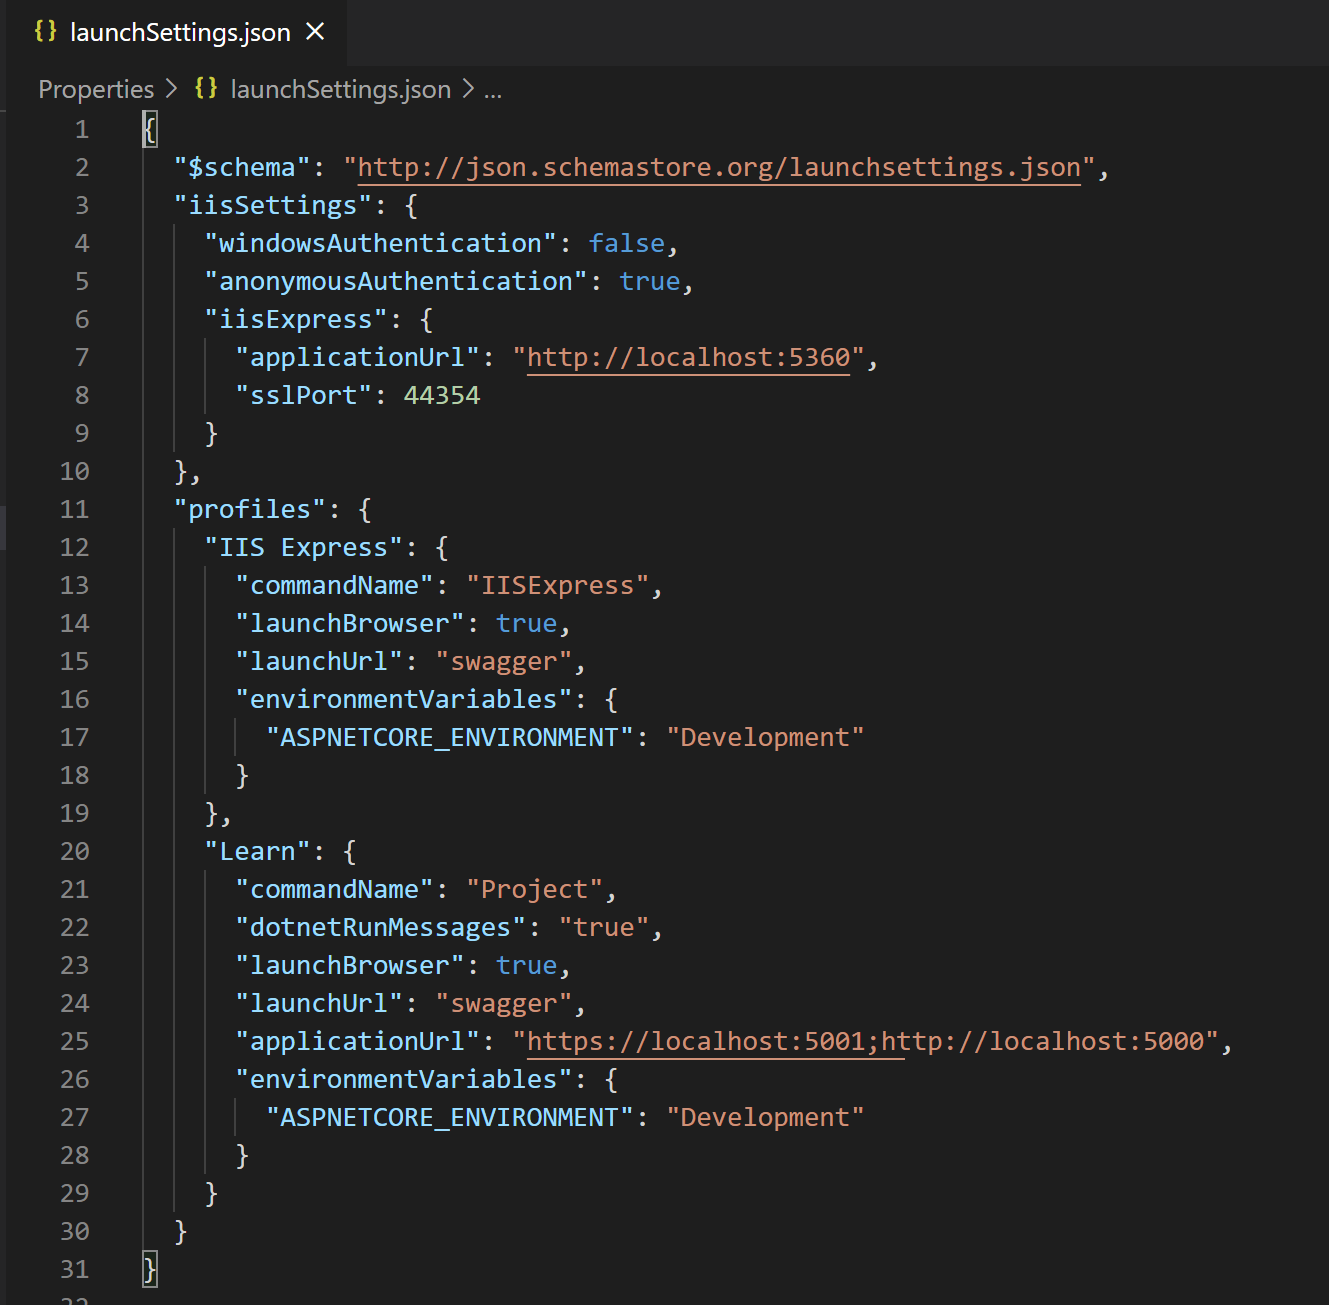Place cursor on the sslPort value 44354
This screenshot has height=1305, width=1329.
point(443,394)
